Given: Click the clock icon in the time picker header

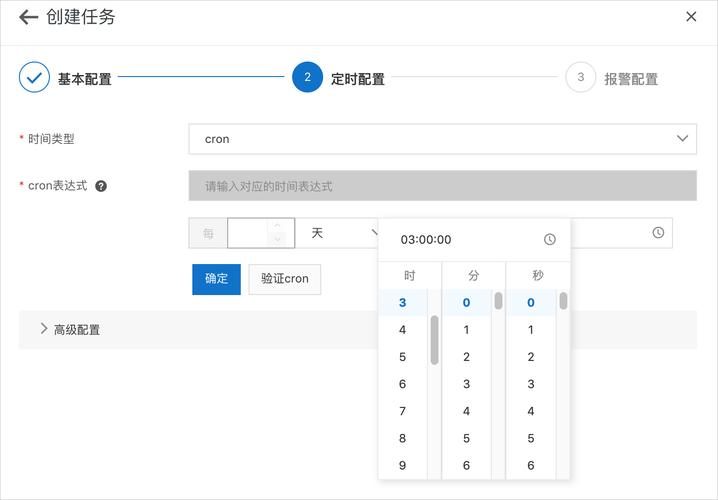Looking at the screenshot, I should [549, 239].
